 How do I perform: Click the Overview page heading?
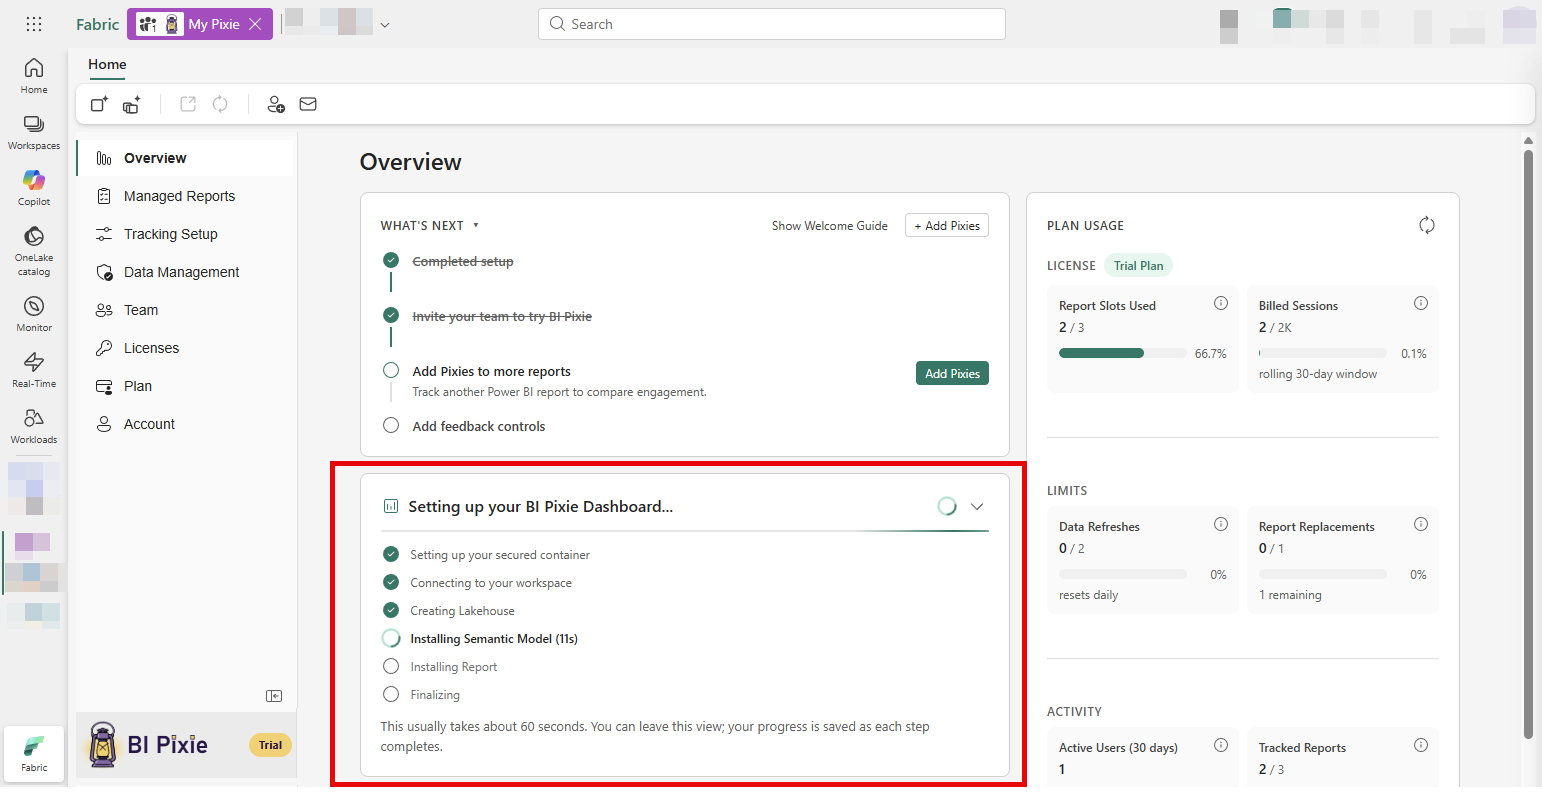click(411, 162)
